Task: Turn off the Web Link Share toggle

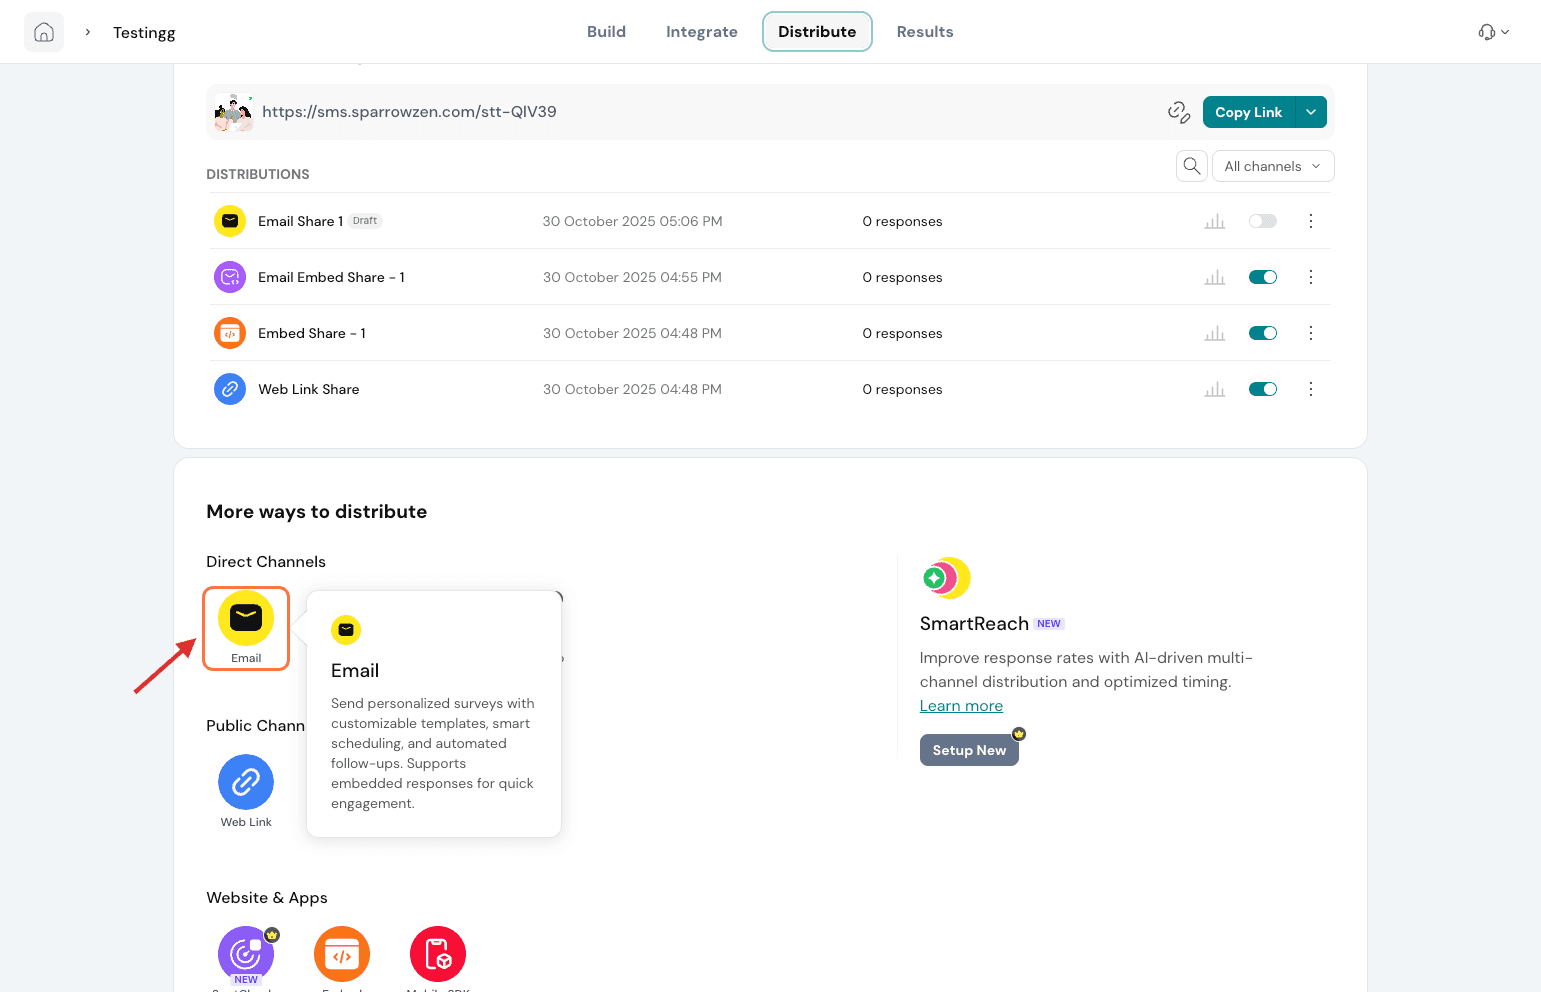Action: coord(1262,389)
